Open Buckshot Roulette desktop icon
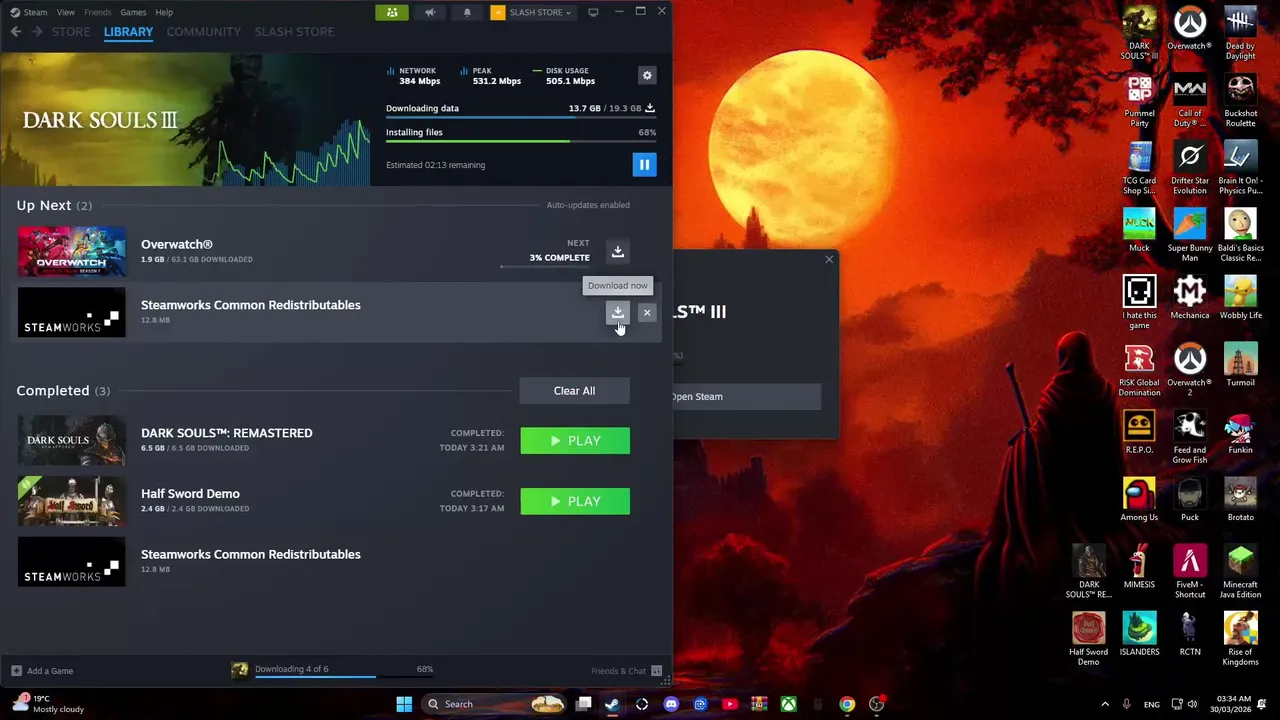The image size is (1280, 720). [1240, 100]
